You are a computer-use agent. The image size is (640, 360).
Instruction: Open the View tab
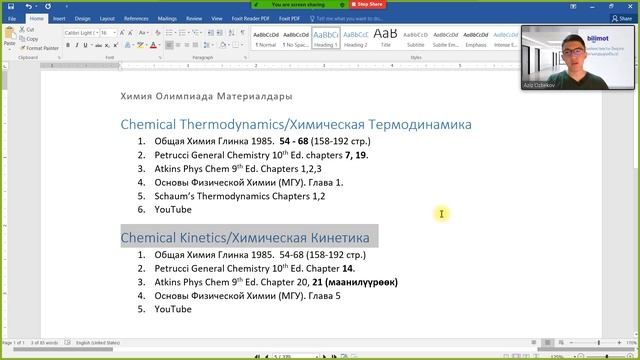217,19
